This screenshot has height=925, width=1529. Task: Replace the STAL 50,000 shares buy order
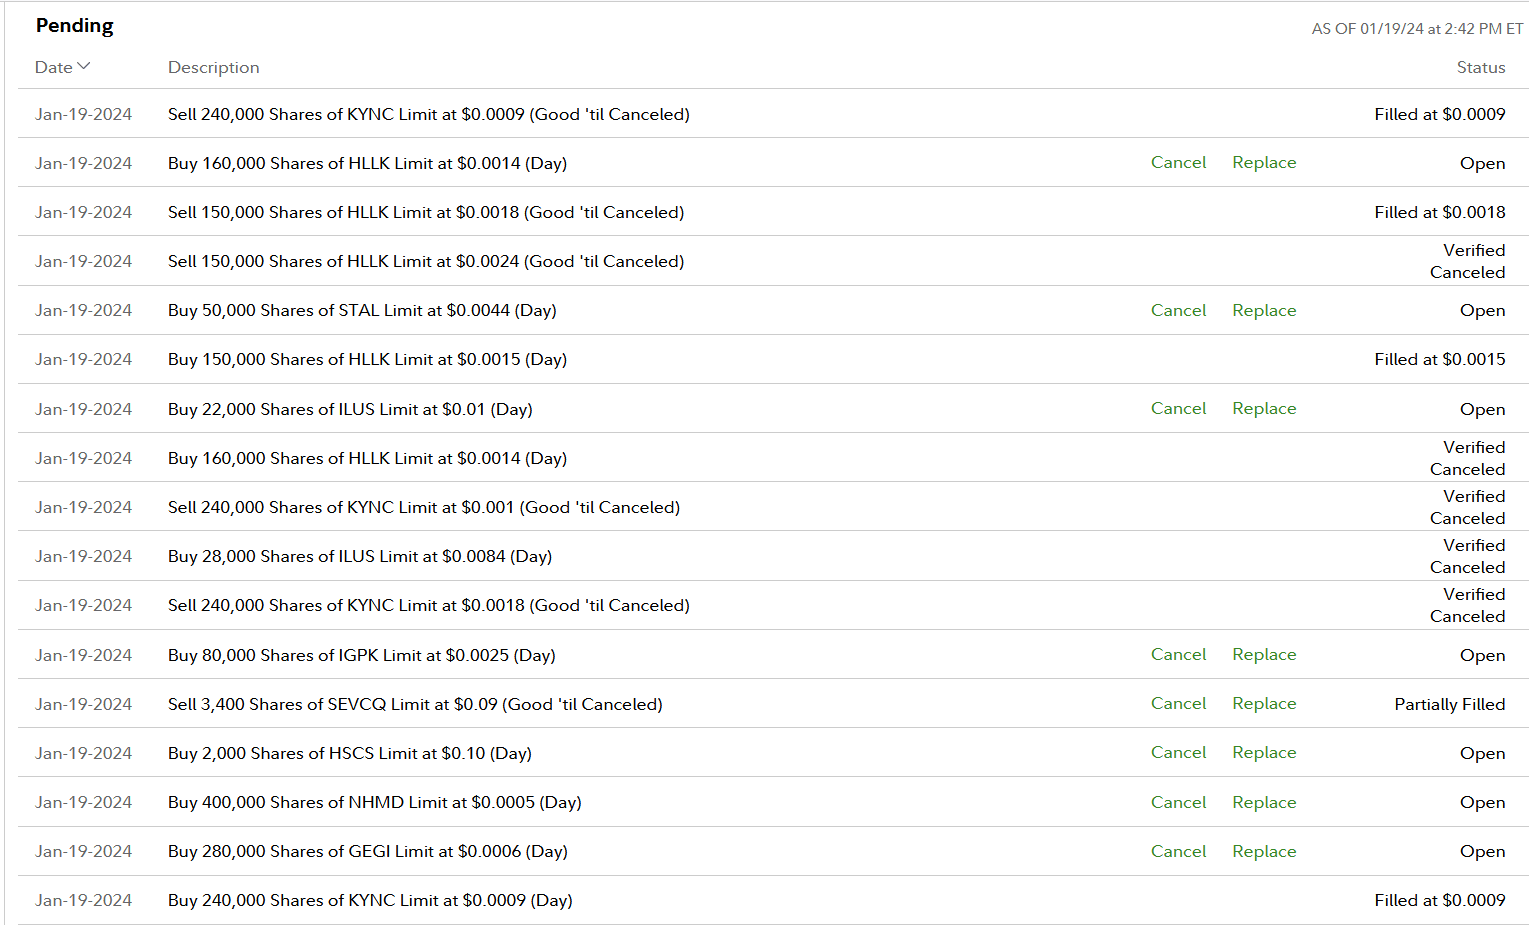pos(1264,310)
